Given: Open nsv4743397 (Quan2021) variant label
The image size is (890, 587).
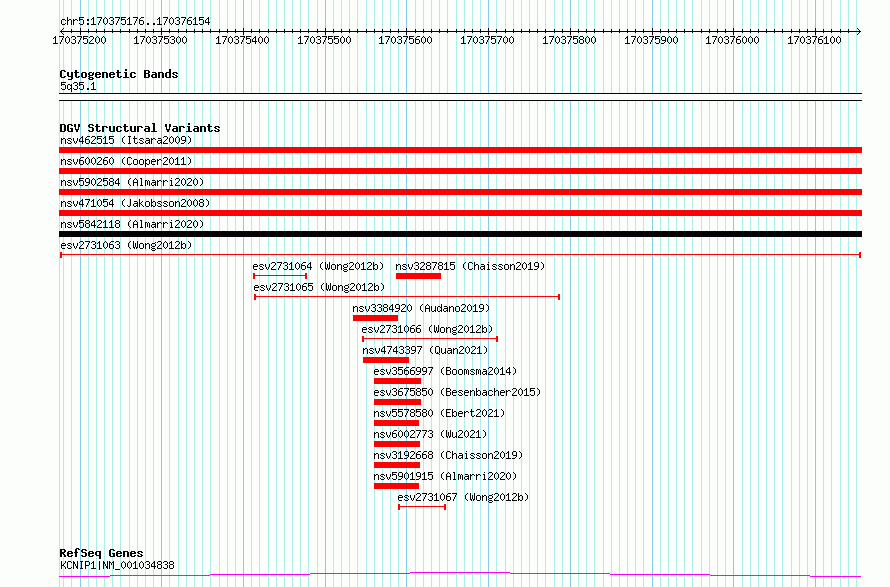Looking at the screenshot, I should tap(425, 350).
